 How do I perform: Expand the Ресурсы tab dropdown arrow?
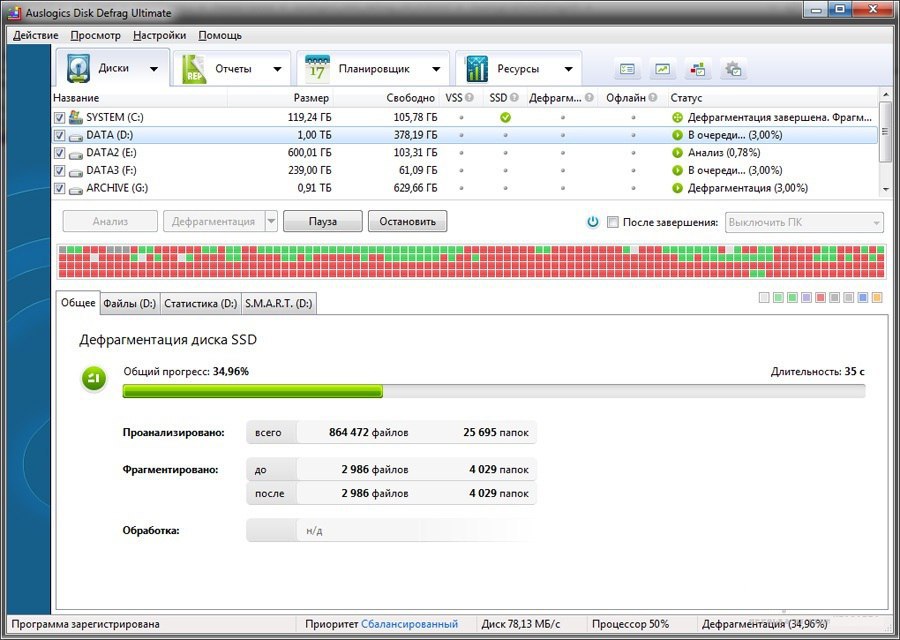[x=568, y=69]
